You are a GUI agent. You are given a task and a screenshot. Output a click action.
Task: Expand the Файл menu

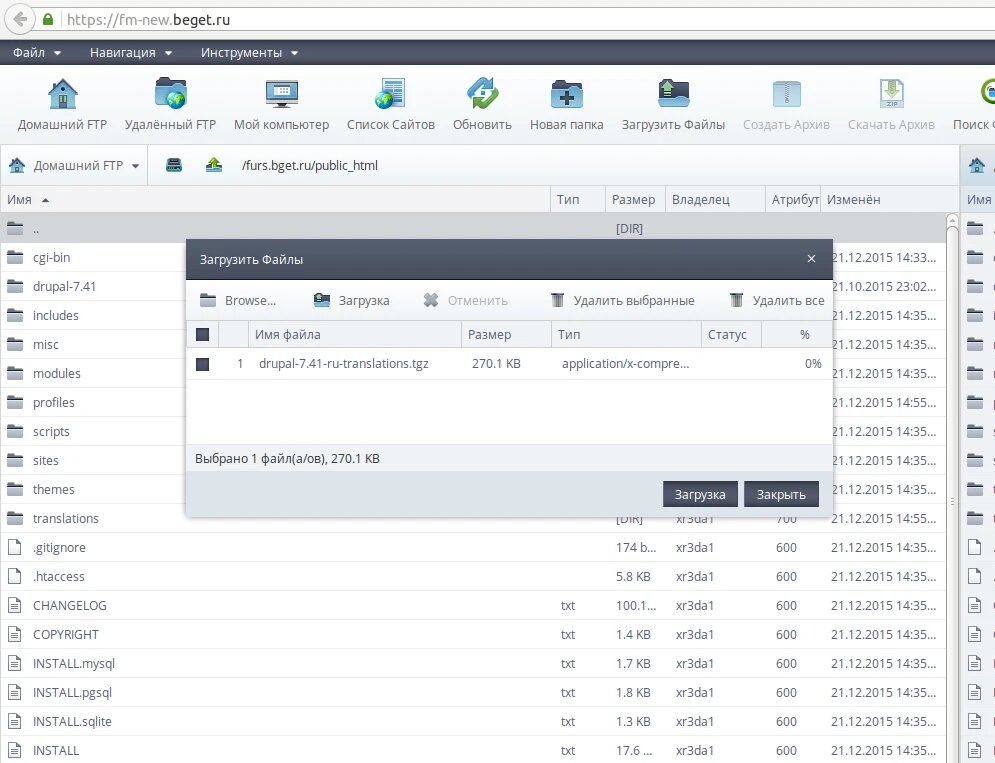click(x=37, y=53)
